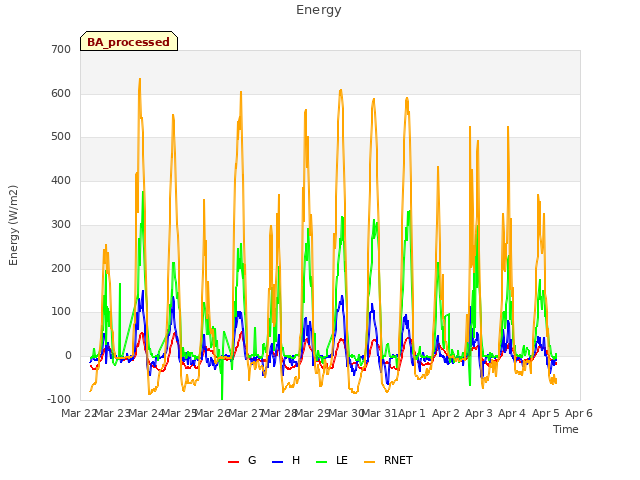Toggle the RNET series legend entry
Screen dimensions: 640x480
[x=388, y=460]
